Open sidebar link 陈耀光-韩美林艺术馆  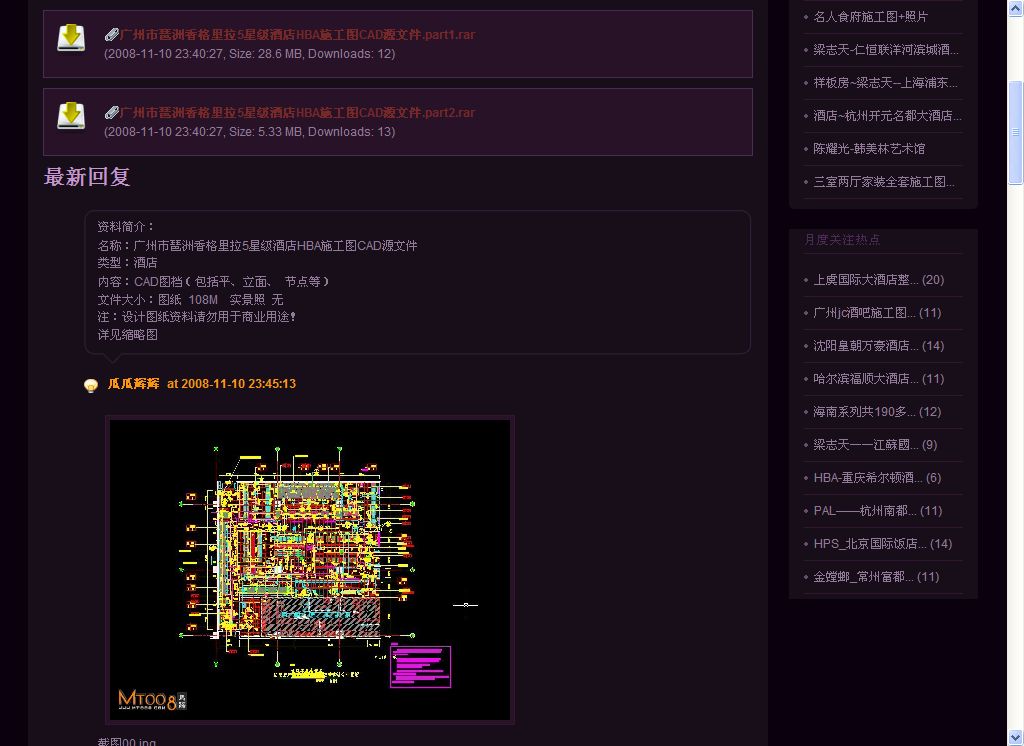tap(869, 149)
